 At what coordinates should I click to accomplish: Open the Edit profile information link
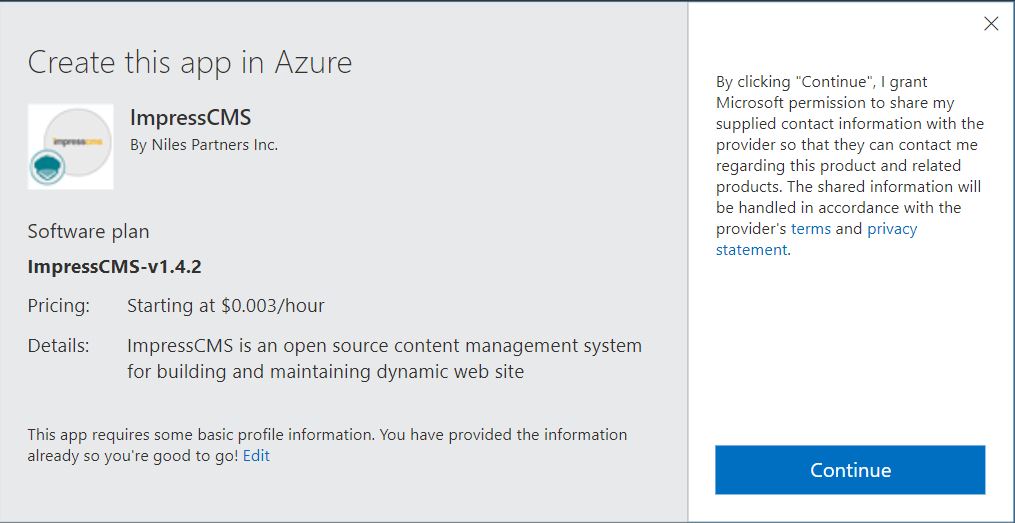[x=256, y=456]
